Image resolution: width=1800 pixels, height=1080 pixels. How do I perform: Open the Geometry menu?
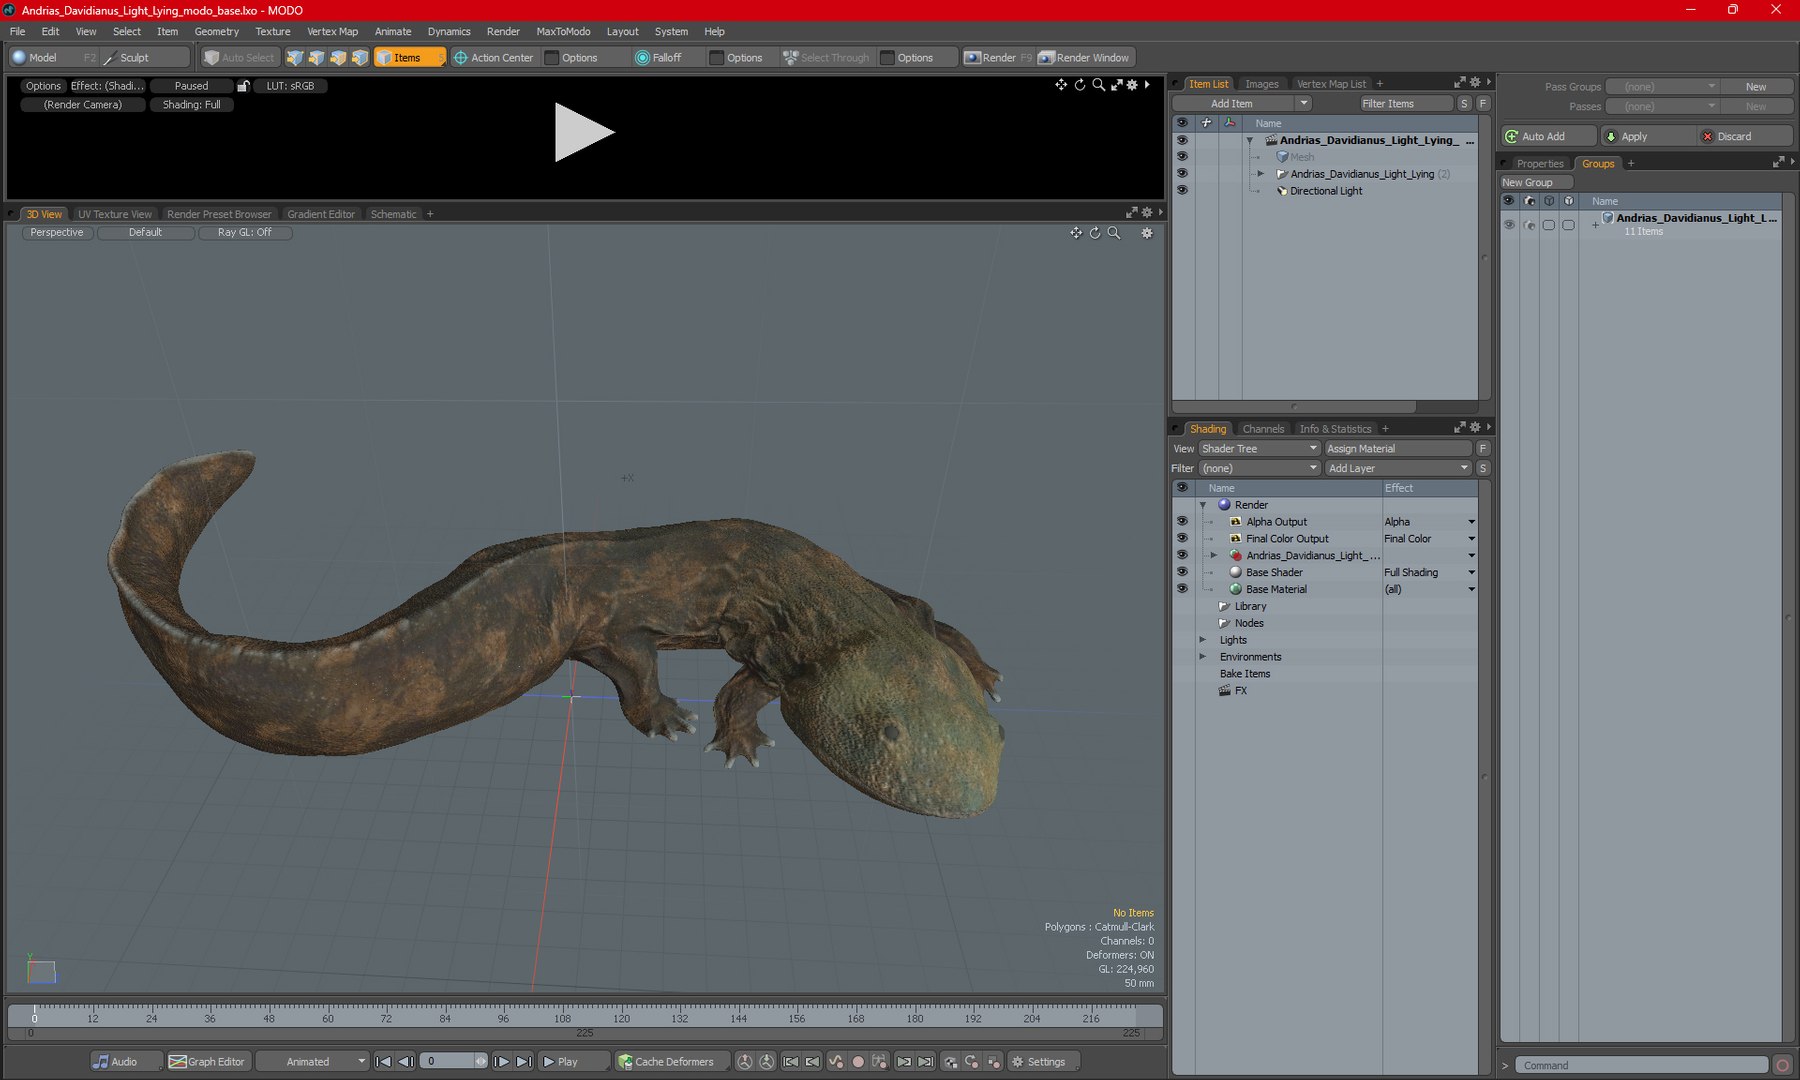217,31
